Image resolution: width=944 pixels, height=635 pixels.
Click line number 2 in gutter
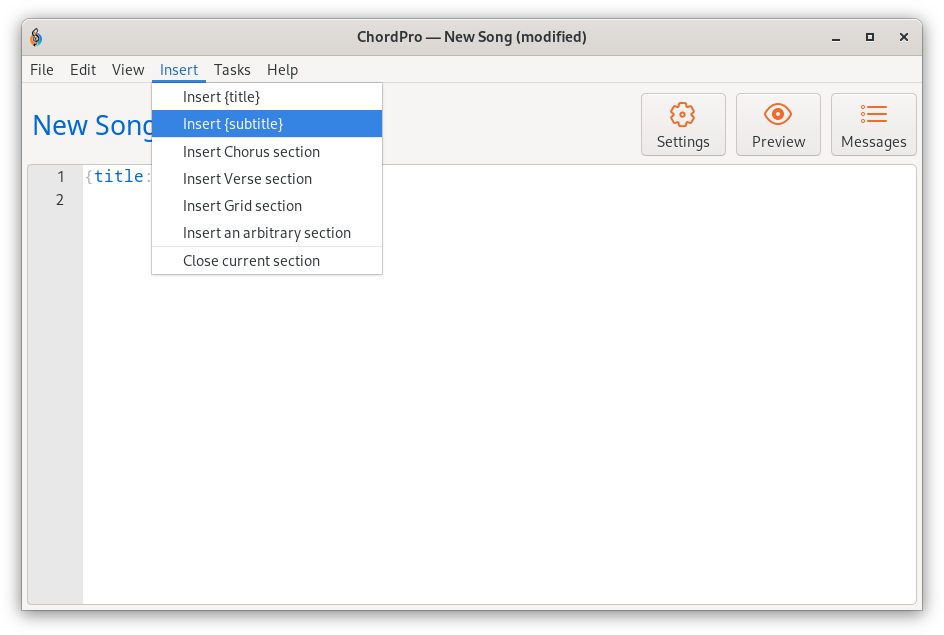pyautogui.click(x=60, y=199)
